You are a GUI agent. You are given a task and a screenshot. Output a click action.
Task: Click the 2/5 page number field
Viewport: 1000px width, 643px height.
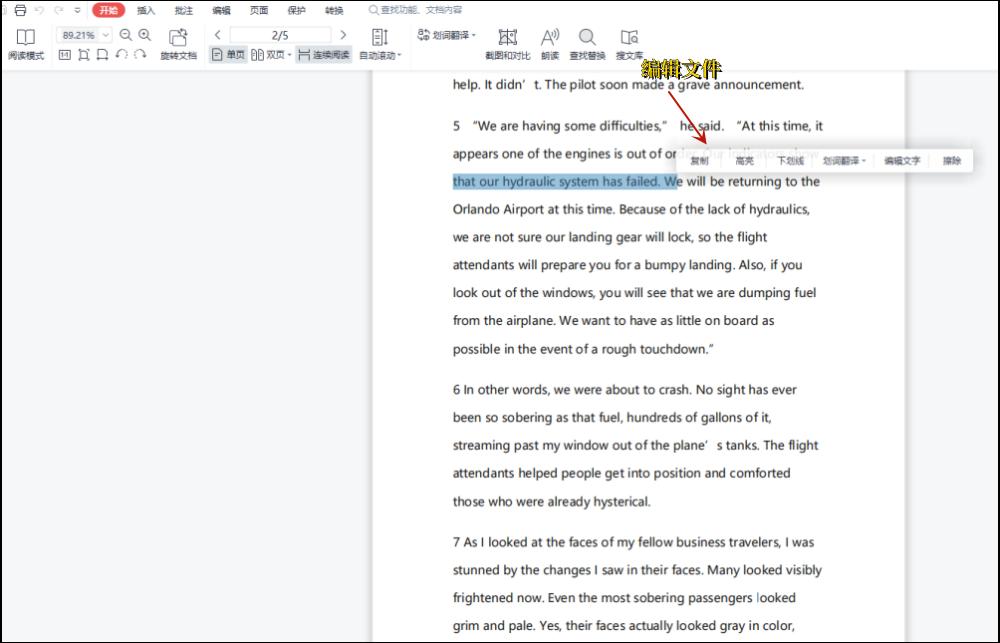pos(279,35)
